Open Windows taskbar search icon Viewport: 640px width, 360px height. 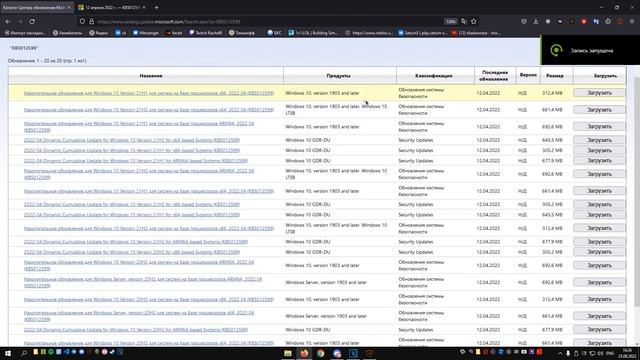click(x=24, y=353)
